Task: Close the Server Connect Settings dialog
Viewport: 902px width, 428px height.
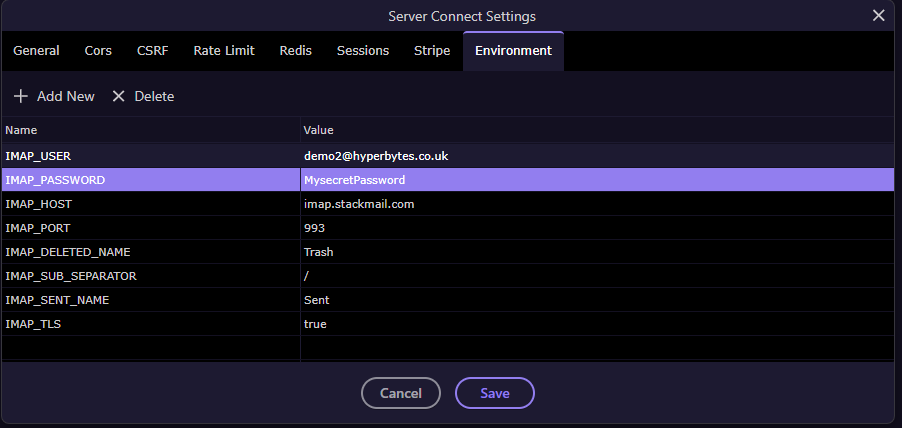Action: (x=878, y=16)
